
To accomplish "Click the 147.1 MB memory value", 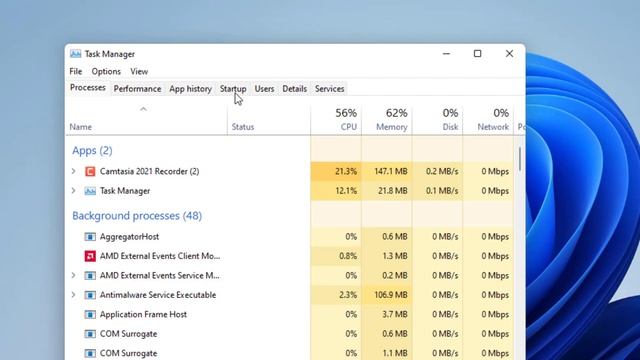I will click(391, 171).
